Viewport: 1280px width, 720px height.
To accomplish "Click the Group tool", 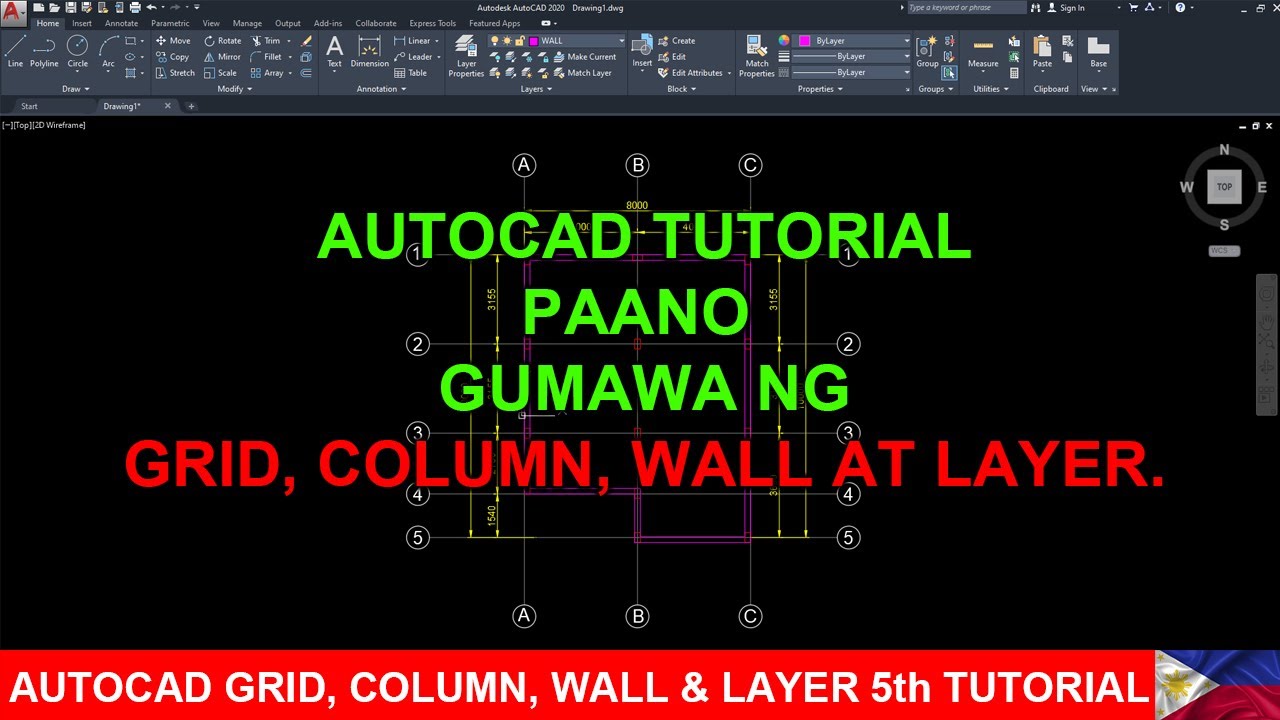I will pyautogui.click(x=928, y=52).
